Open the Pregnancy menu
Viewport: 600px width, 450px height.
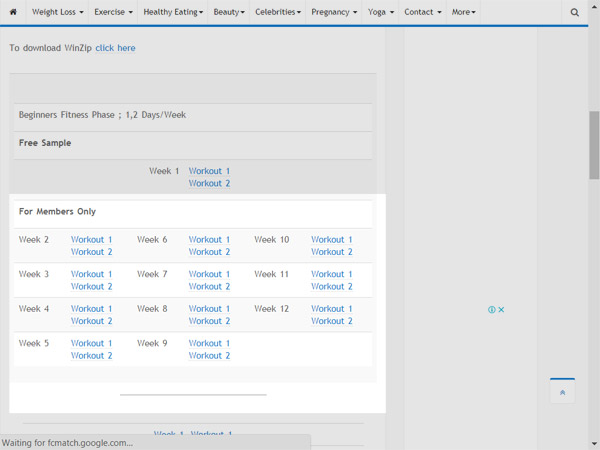pyautogui.click(x=334, y=12)
